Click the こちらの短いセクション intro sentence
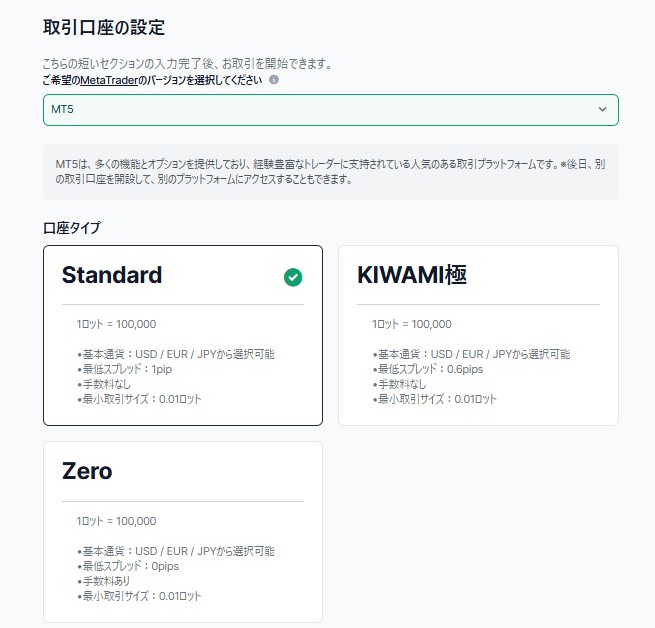Viewport: 655px width, 628px height. coord(188,64)
